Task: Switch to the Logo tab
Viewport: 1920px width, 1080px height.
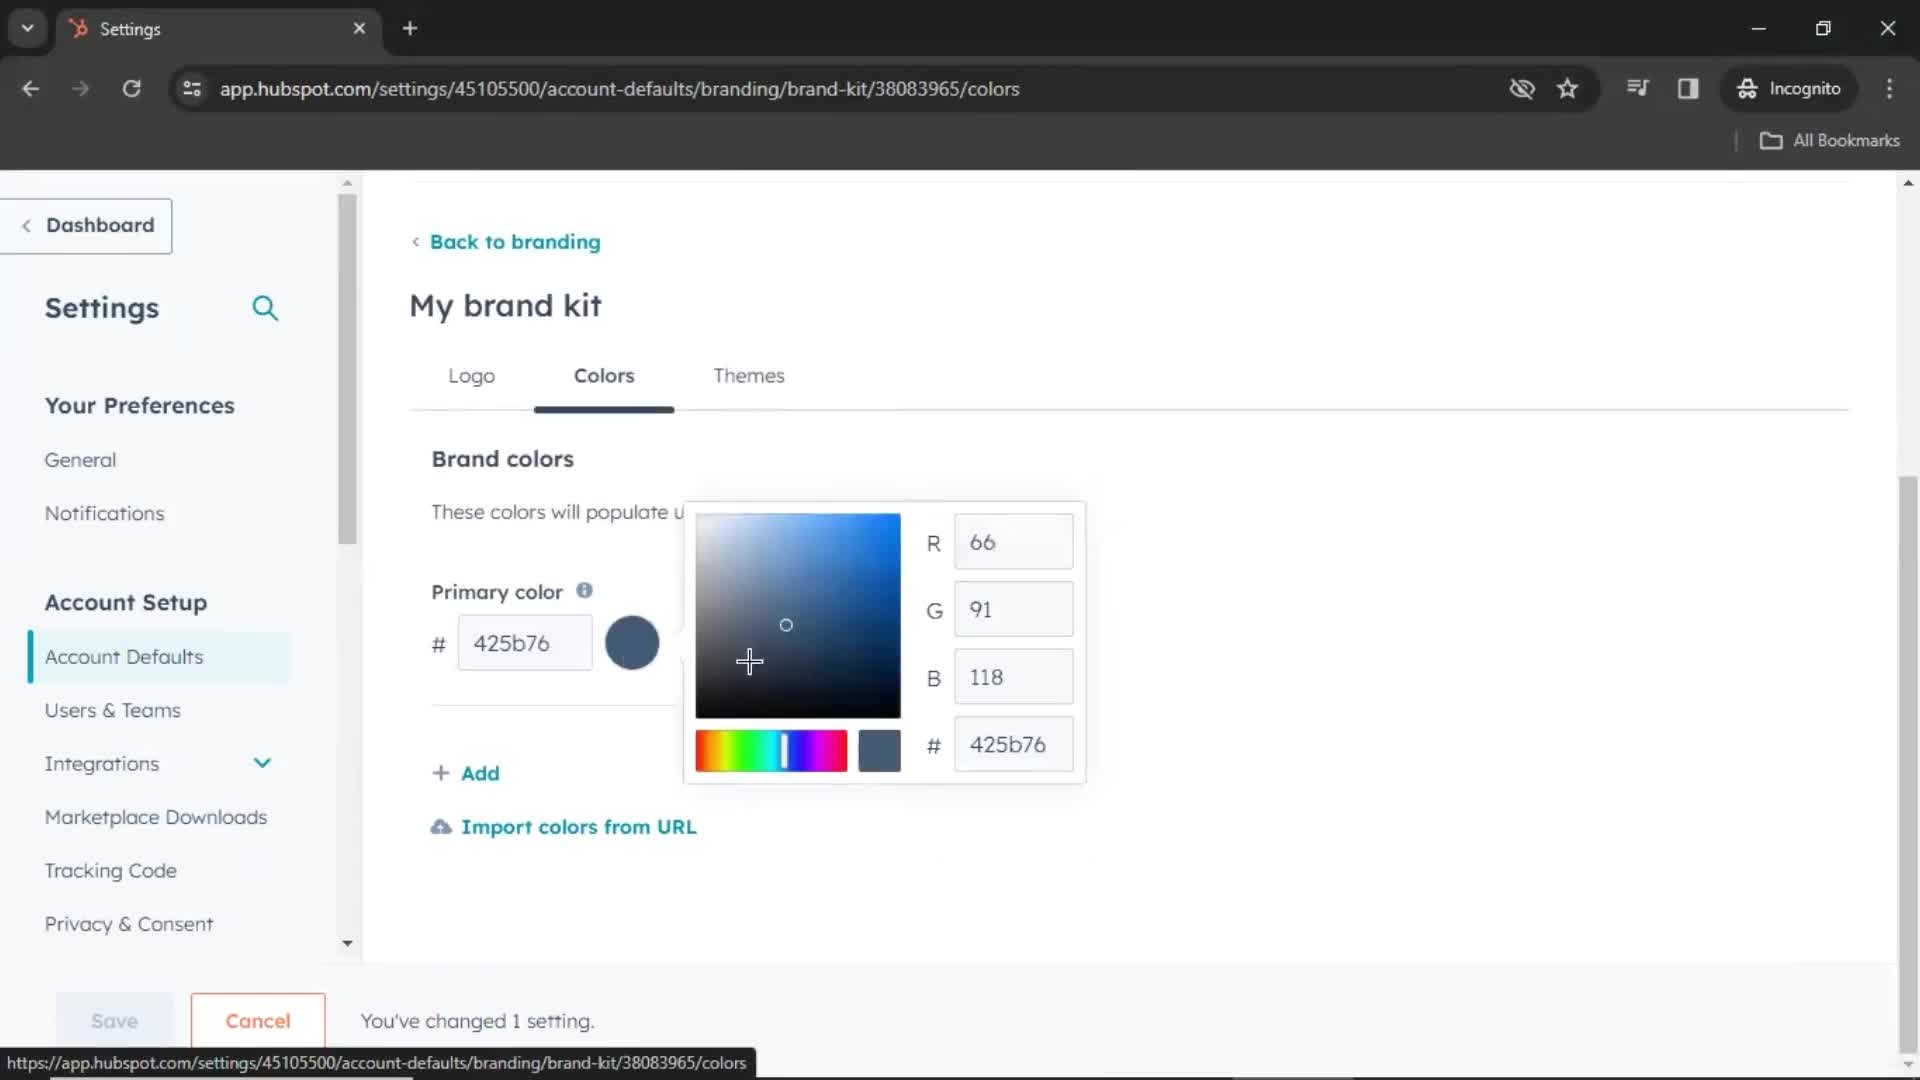Action: pos(472,375)
